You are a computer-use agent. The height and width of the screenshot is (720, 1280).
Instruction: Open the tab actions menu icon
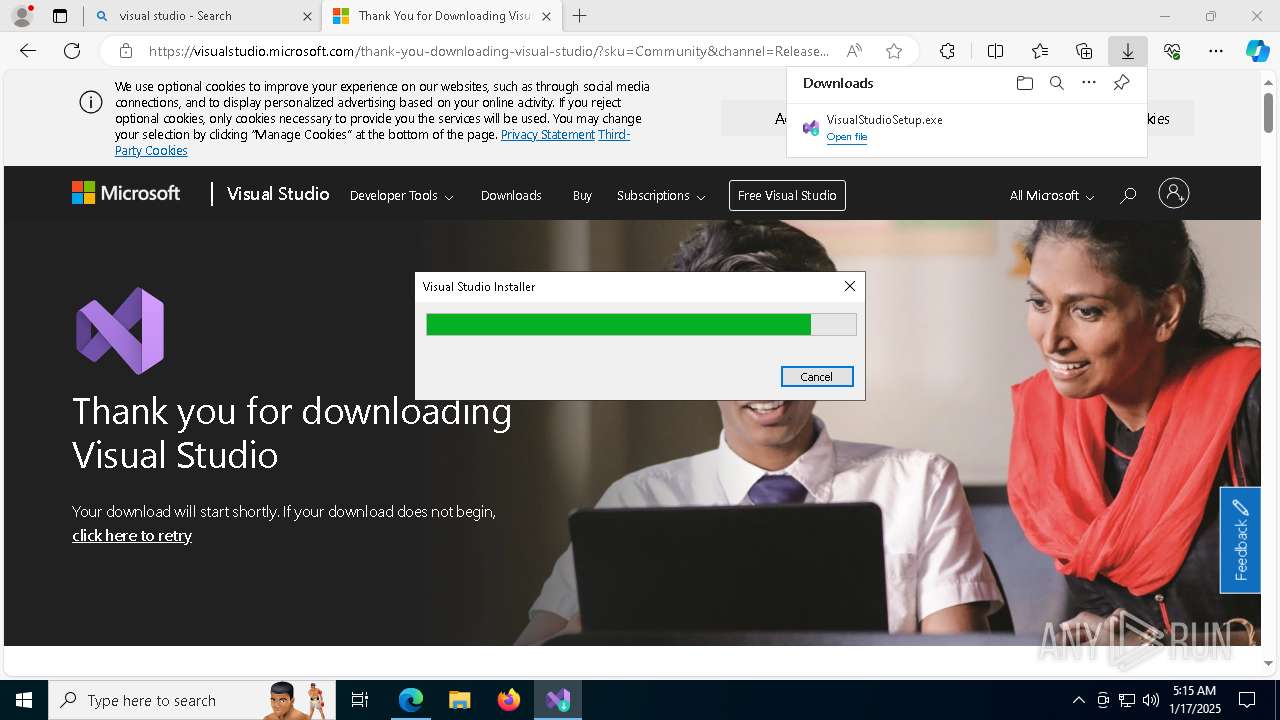point(60,16)
